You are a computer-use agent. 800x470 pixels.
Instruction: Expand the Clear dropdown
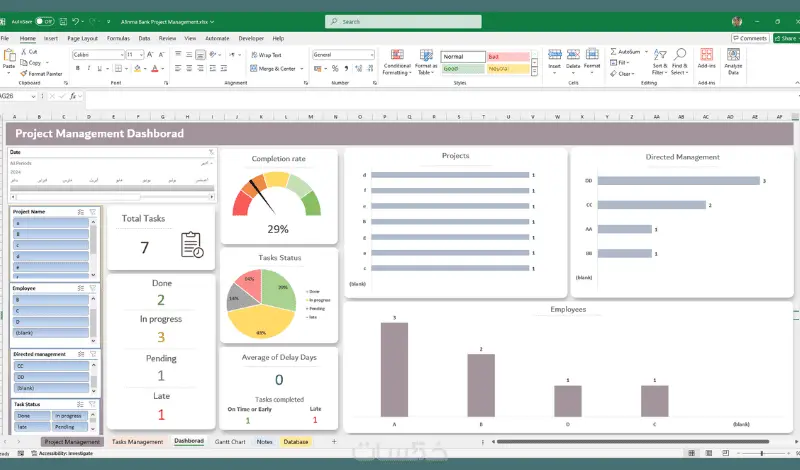tap(633, 73)
